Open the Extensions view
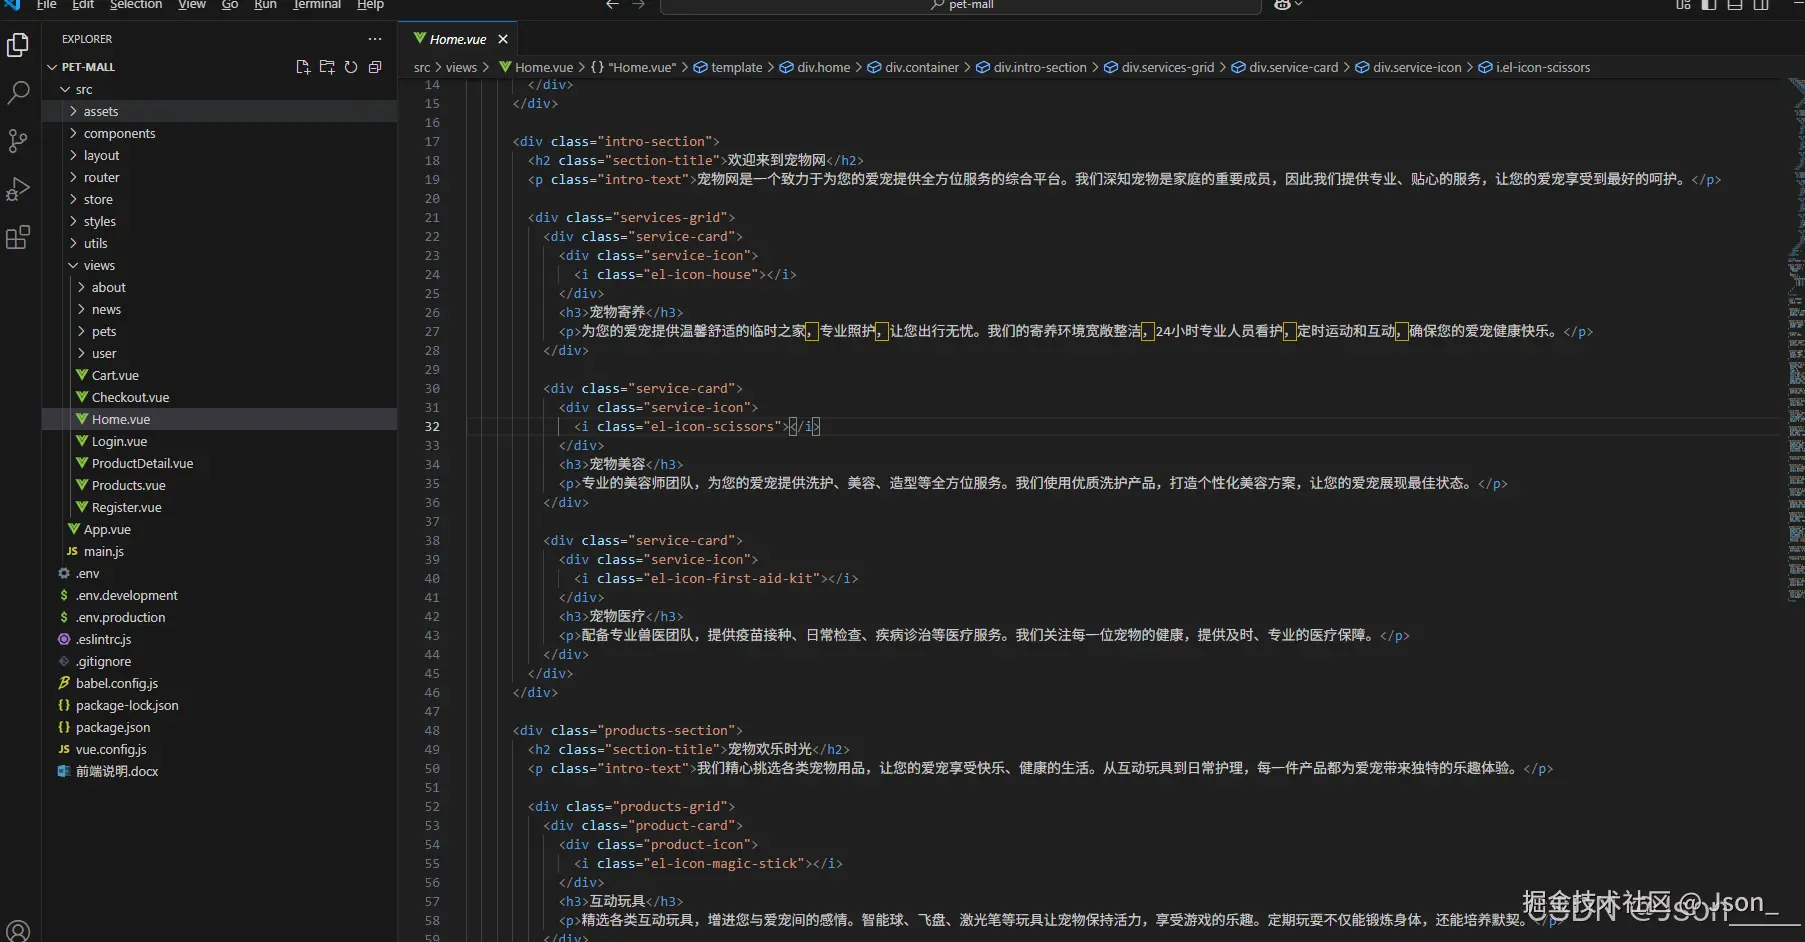Screen dimensions: 1805x942 tap(18, 237)
